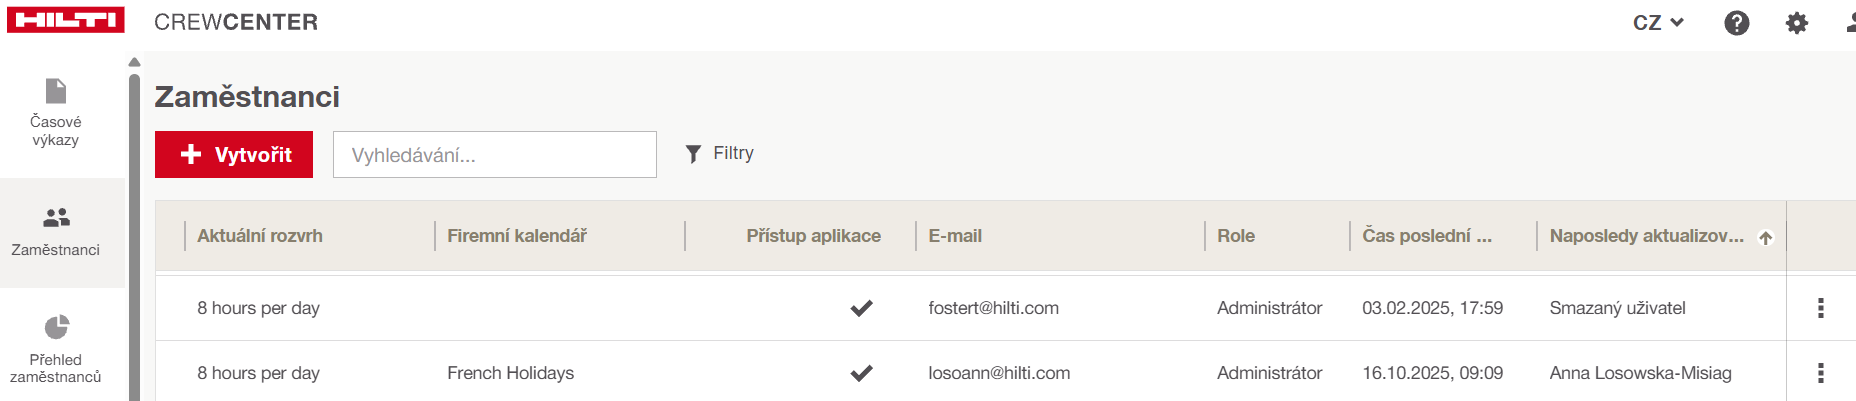Expand the CZ language dropdown

click(1658, 22)
